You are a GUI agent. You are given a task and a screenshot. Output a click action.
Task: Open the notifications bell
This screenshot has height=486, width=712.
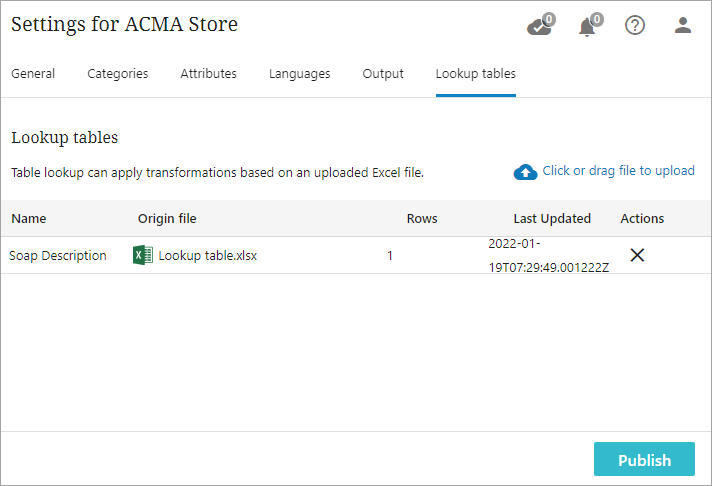tap(588, 26)
